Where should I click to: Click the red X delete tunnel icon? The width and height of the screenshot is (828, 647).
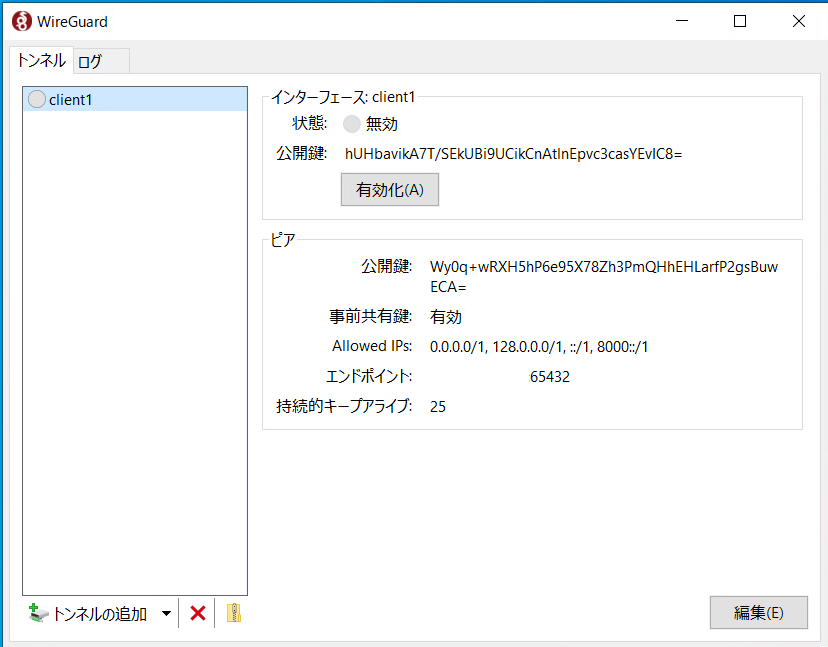pyautogui.click(x=197, y=613)
